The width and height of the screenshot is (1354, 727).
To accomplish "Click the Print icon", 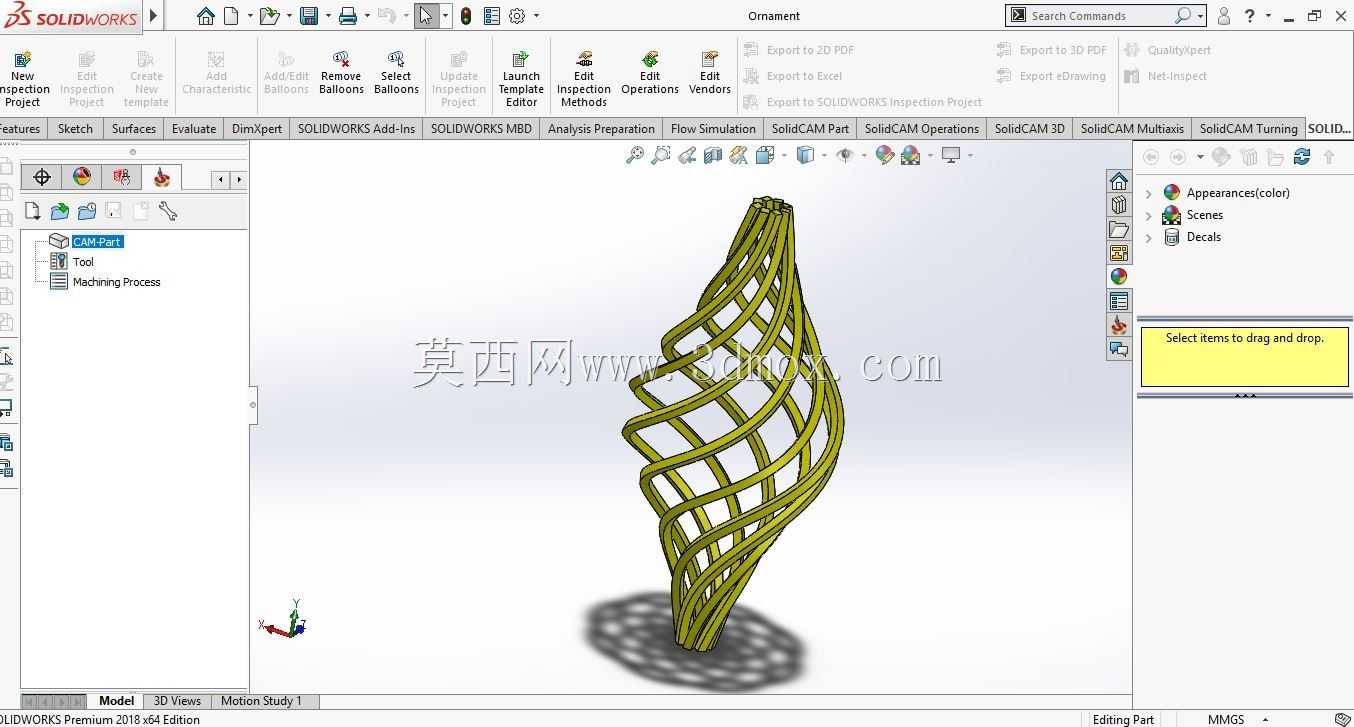I will pos(348,16).
